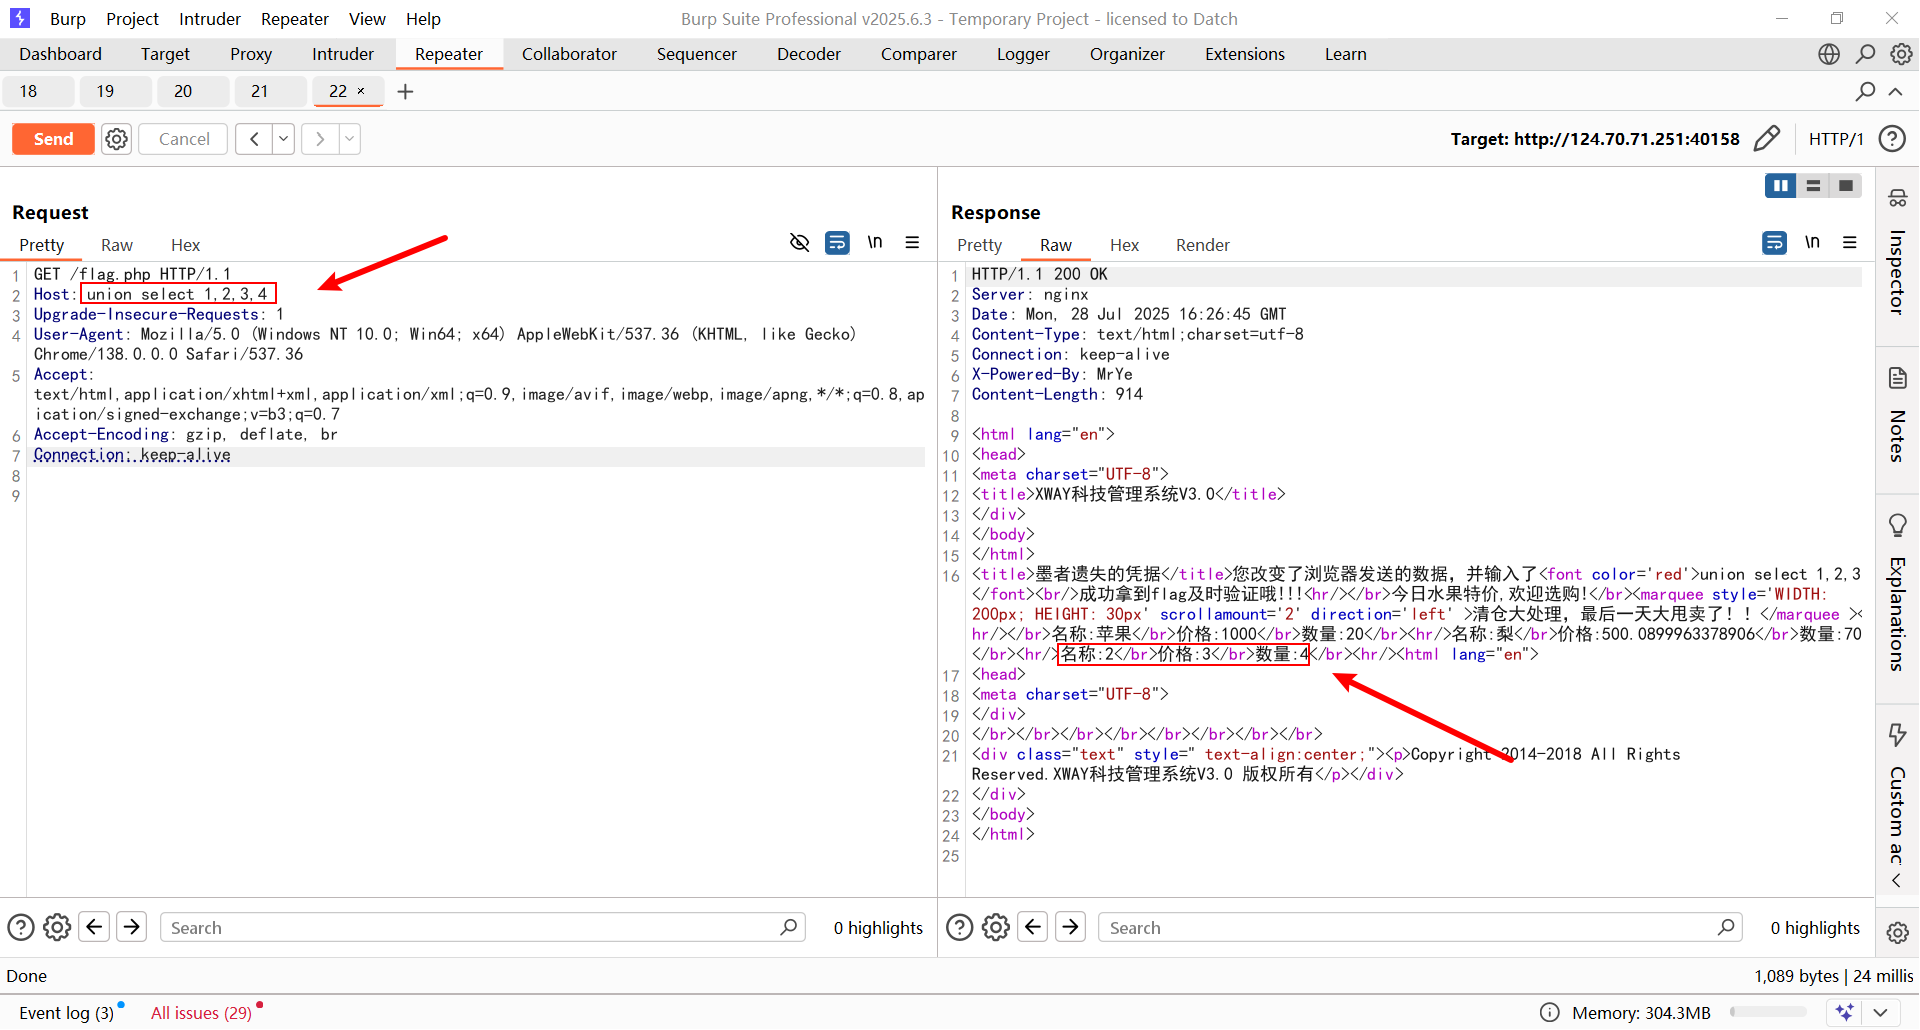Click the Burp AI sparkle icon in status bar
The height and width of the screenshot is (1030, 1920).
(1845, 1012)
